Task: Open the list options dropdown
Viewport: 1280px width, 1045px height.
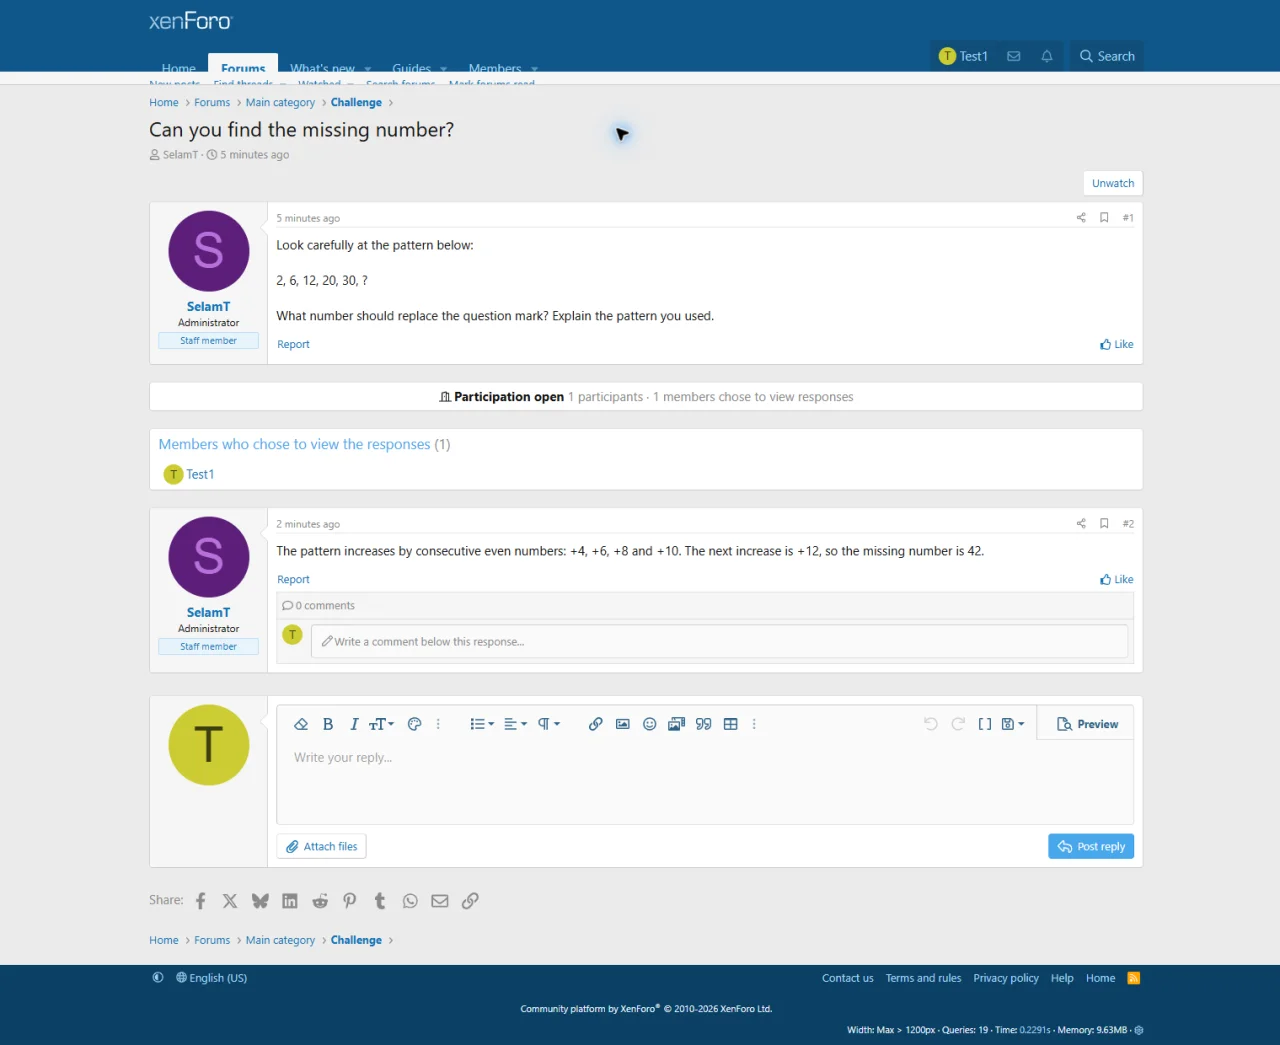Action: (x=482, y=724)
